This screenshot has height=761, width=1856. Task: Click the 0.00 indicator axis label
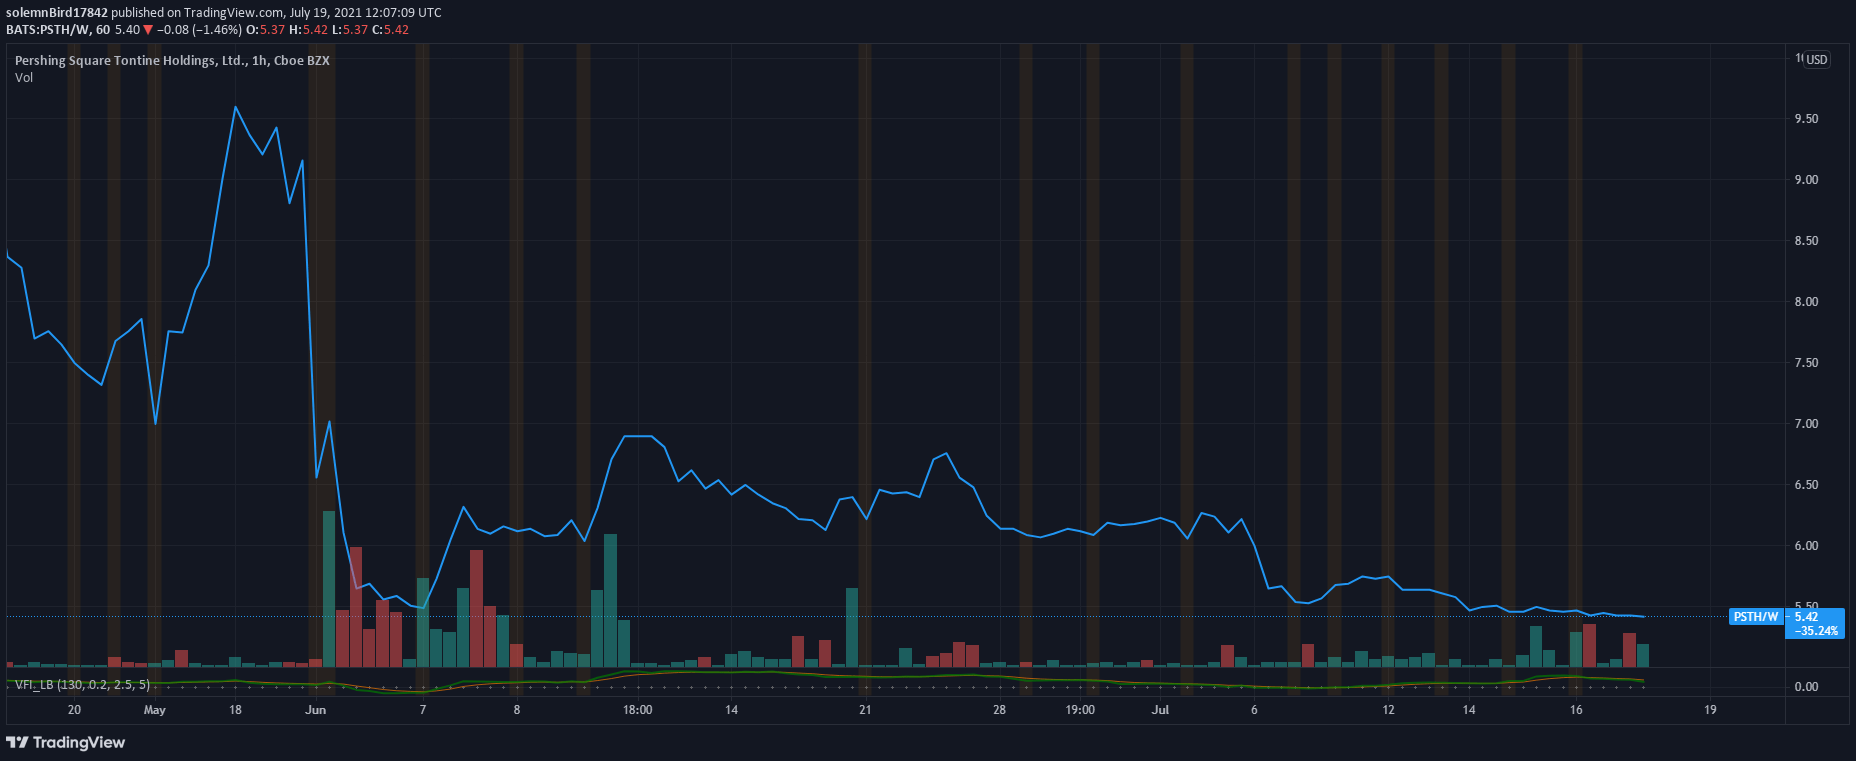1806,687
